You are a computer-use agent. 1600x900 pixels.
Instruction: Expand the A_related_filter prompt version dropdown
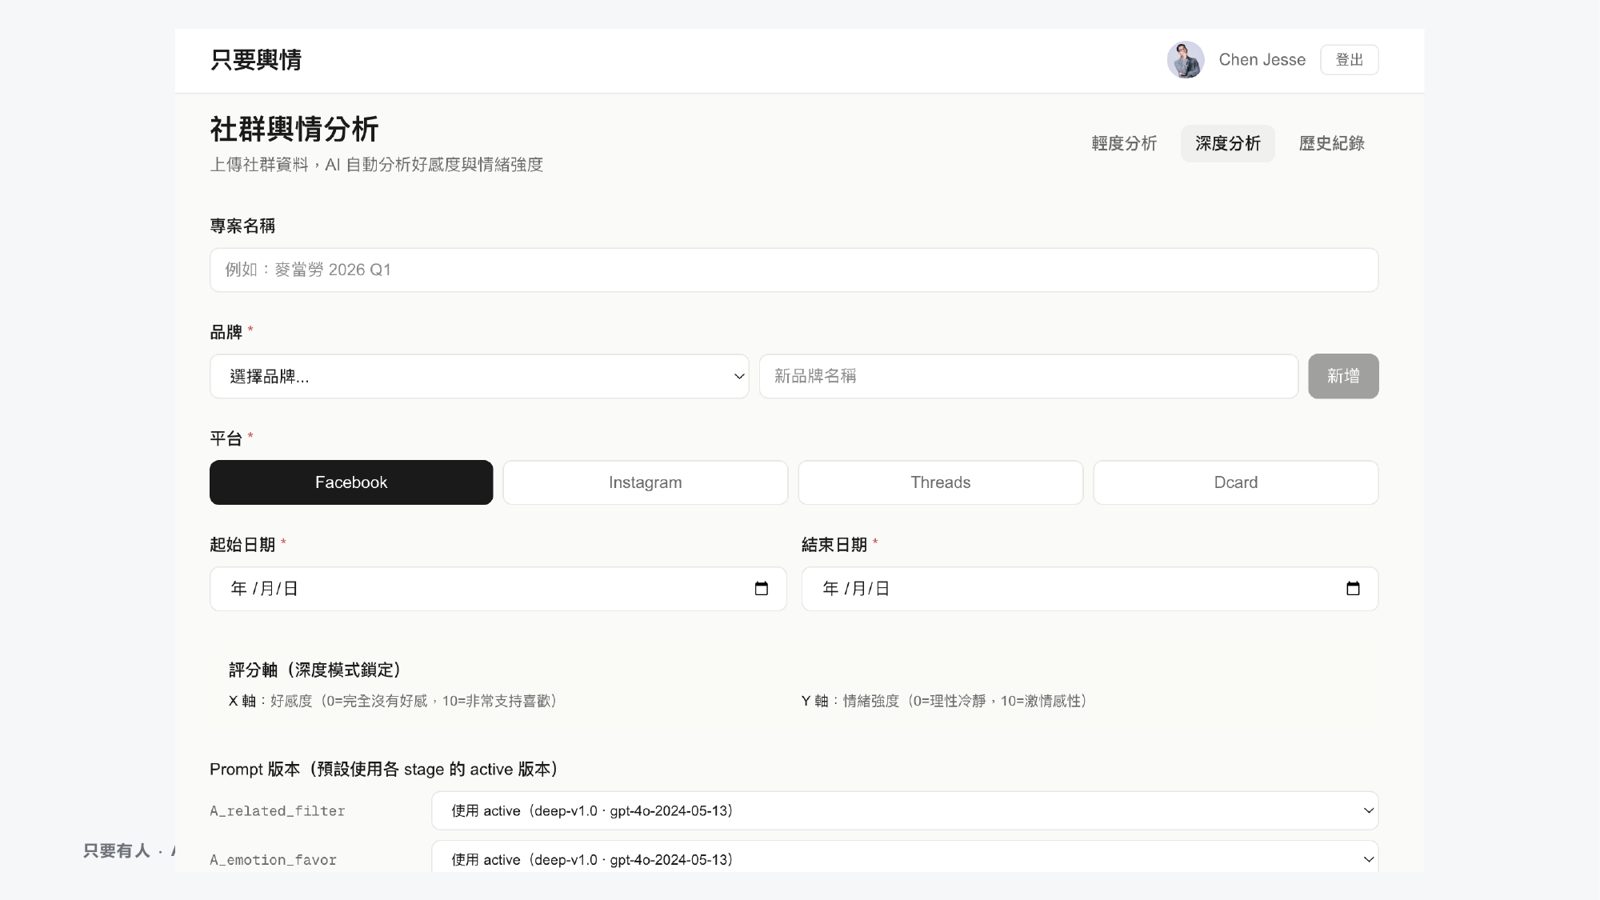(x=905, y=811)
